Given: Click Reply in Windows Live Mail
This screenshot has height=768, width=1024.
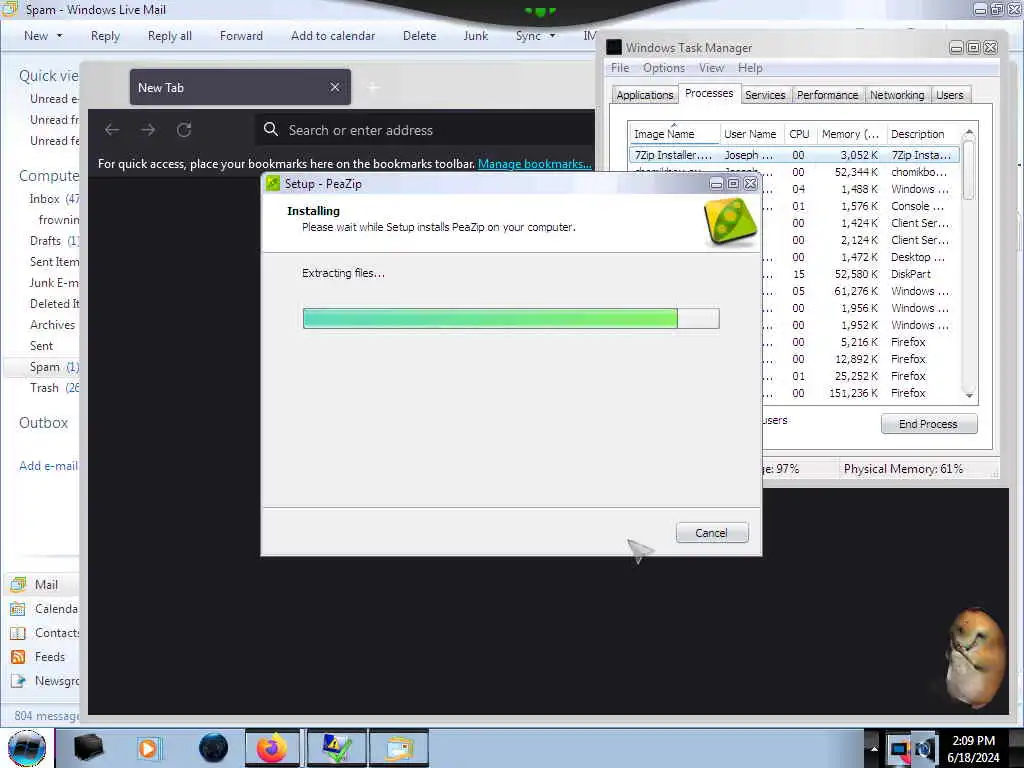Looking at the screenshot, I should (x=105, y=36).
